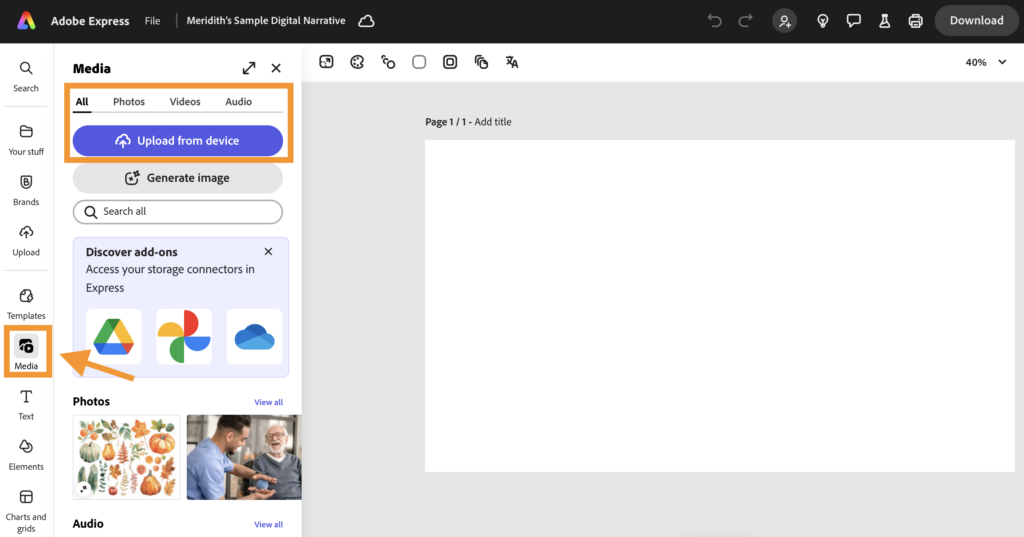Image resolution: width=1024 pixels, height=537 pixels.
Task: Click the Google Drive add-on icon
Action: [114, 337]
